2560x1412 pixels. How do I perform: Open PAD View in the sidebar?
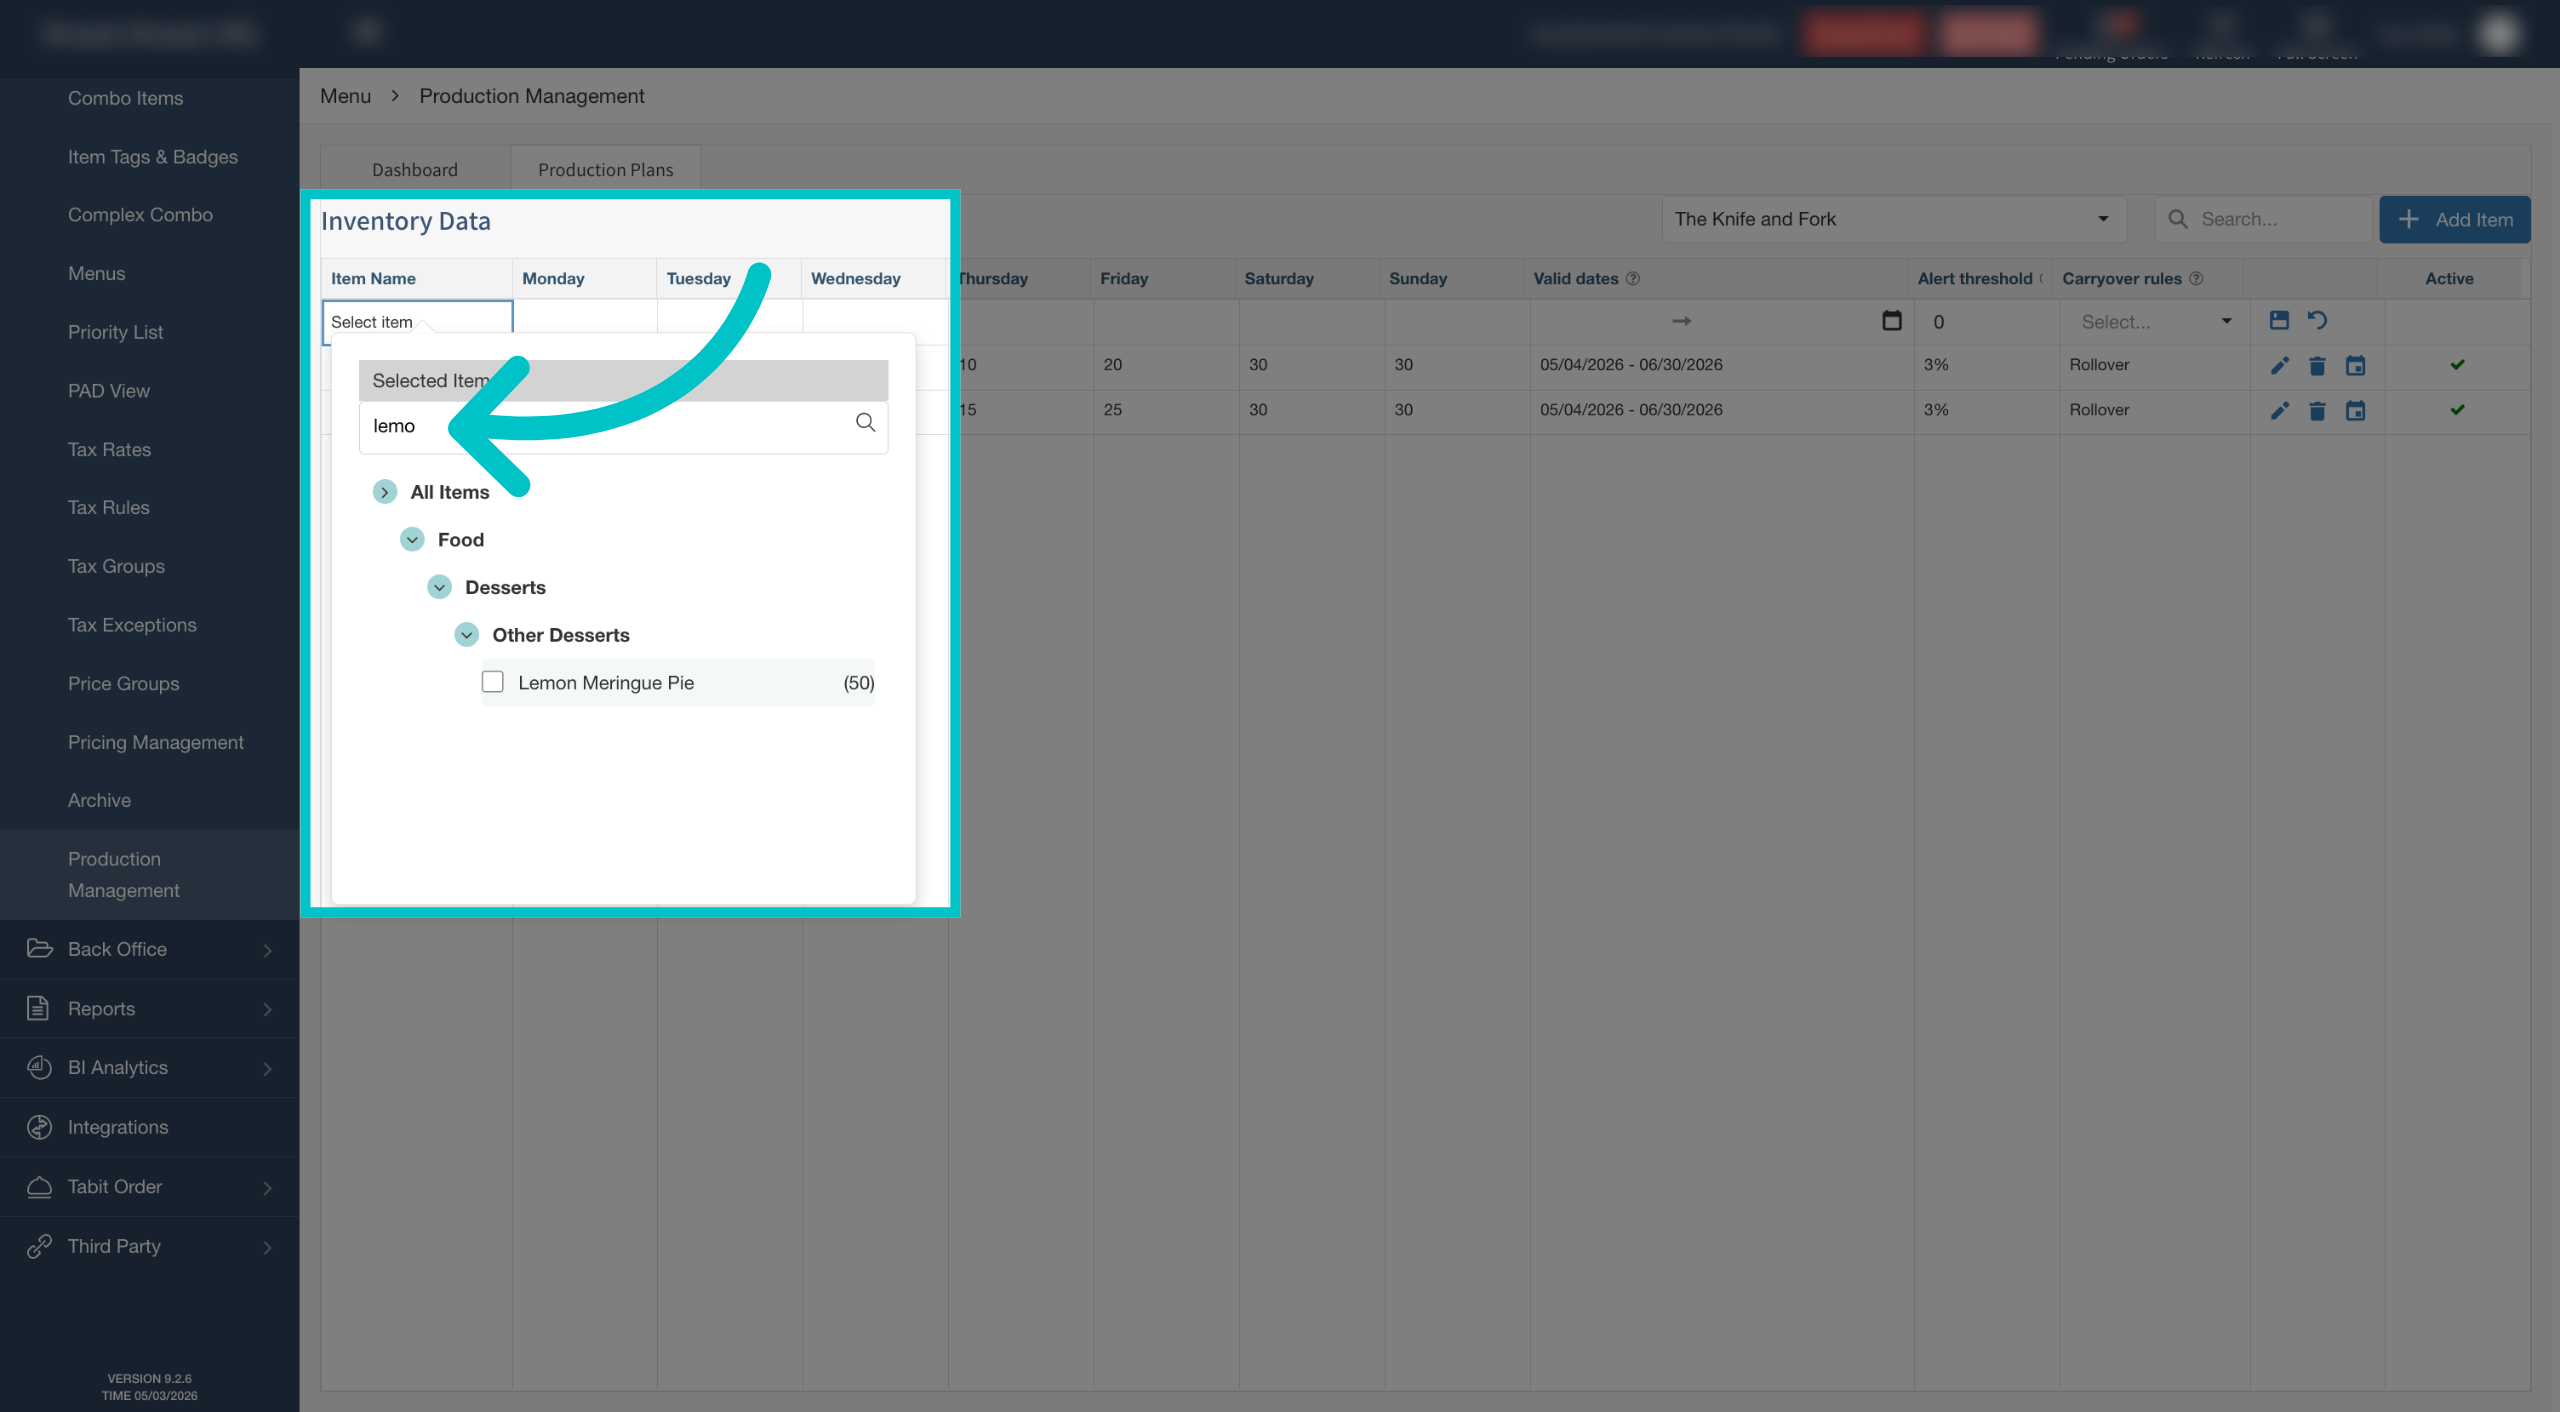click(108, 391)
